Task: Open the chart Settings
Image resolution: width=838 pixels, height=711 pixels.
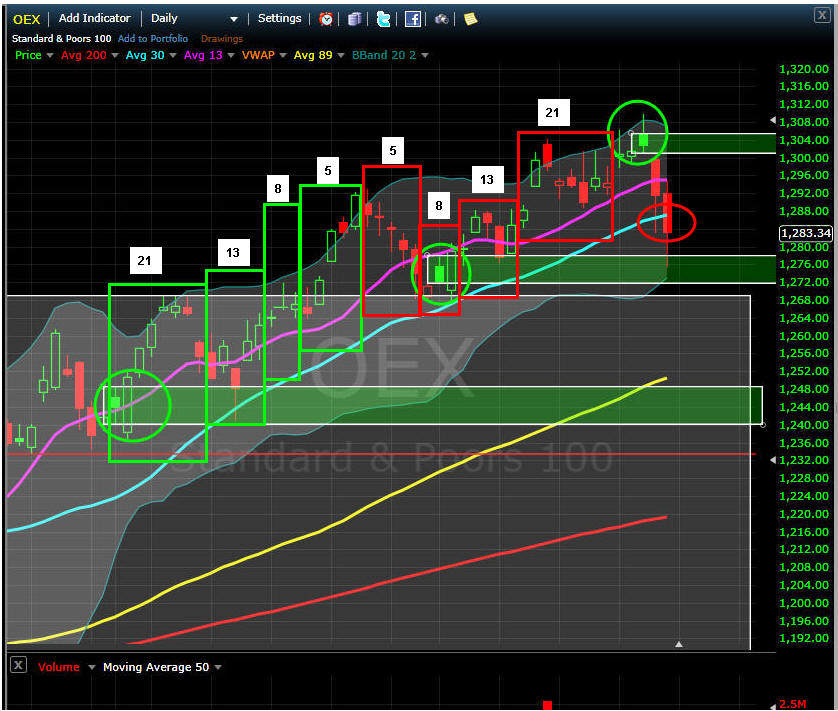Action: click(280, 18)
